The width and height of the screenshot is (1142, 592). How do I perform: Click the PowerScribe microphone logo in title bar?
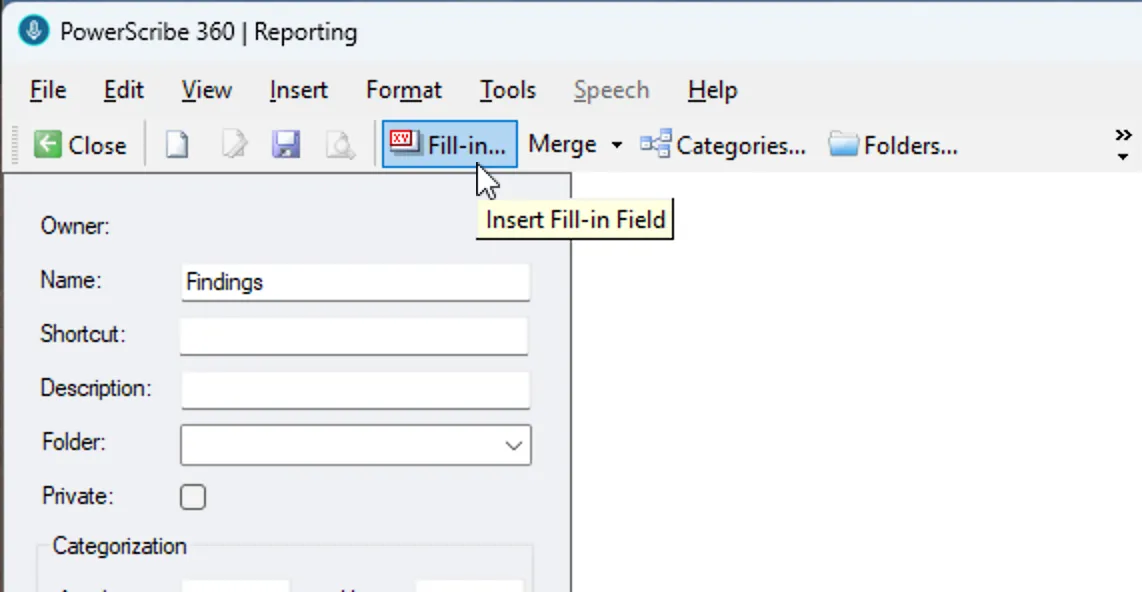32,30
